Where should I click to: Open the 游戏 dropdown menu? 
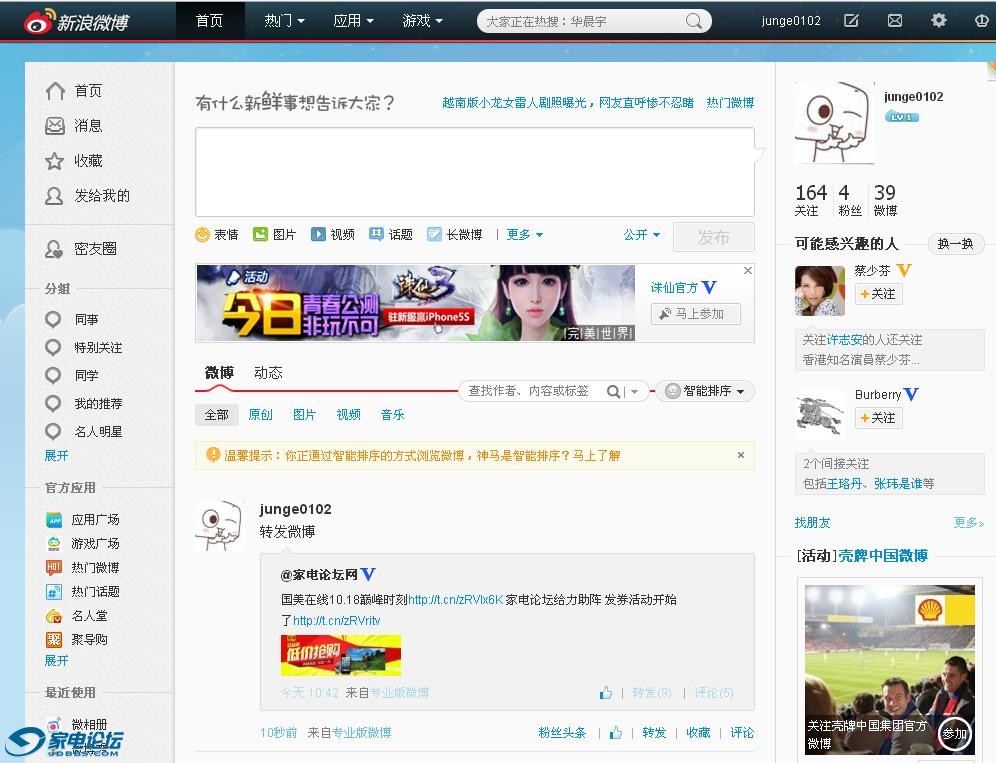click(x=422, y=21)
